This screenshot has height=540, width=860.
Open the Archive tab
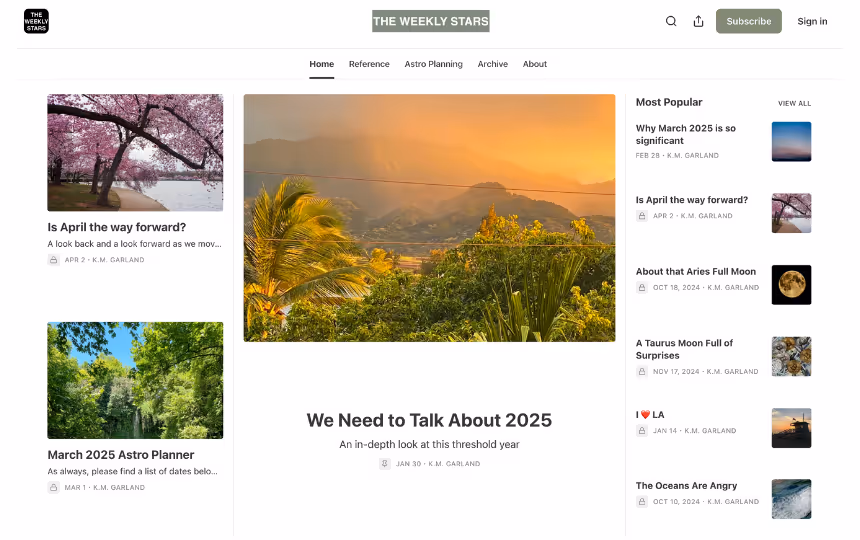click(x=493, y=64)
